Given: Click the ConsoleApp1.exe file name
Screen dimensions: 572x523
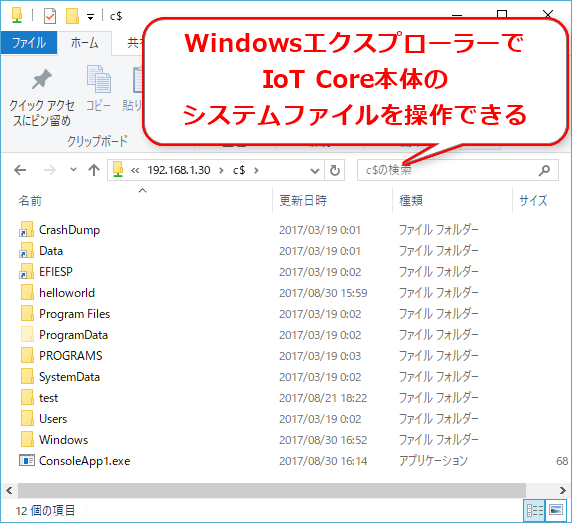Looking at the screenshot, I should (x=85, y=461).
